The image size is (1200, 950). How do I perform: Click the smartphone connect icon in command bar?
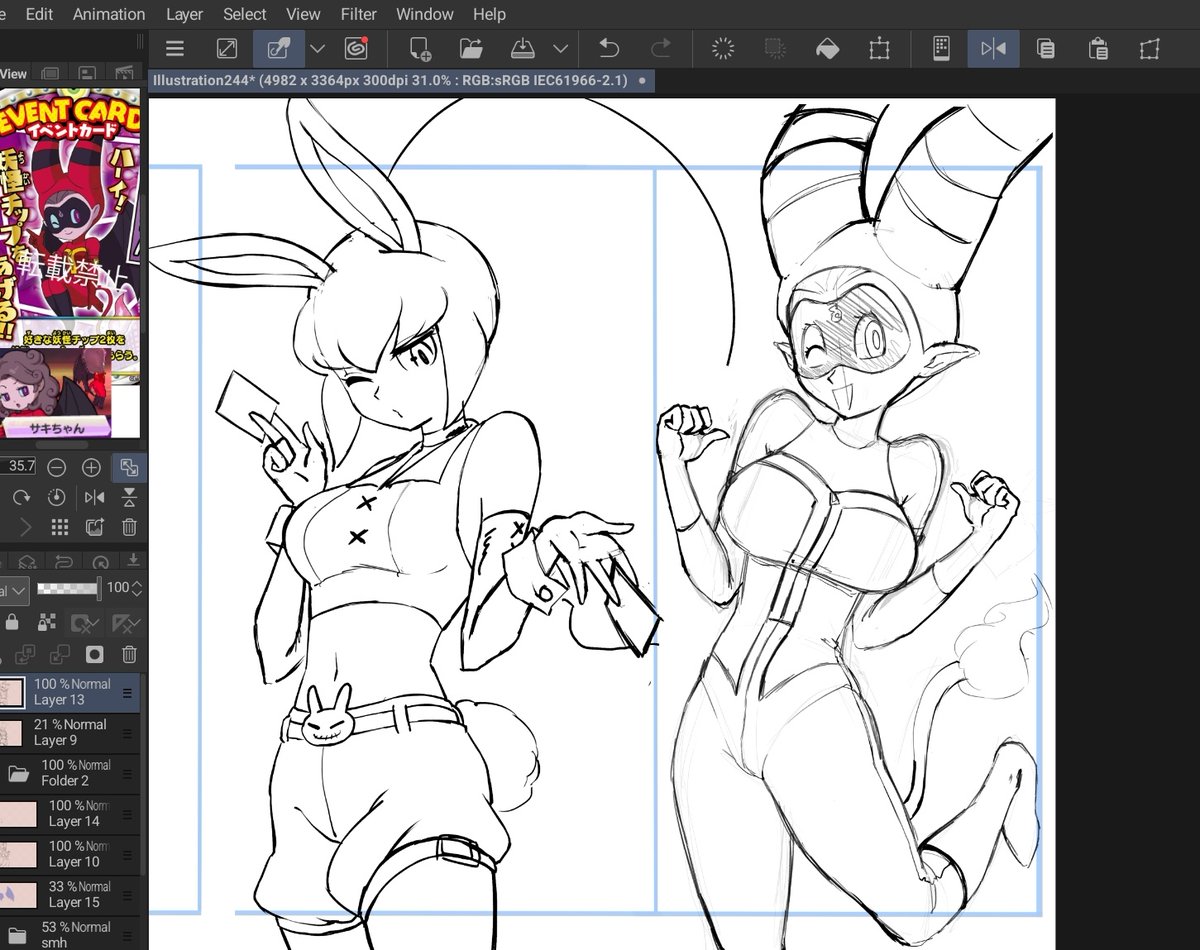pos(941,48)
